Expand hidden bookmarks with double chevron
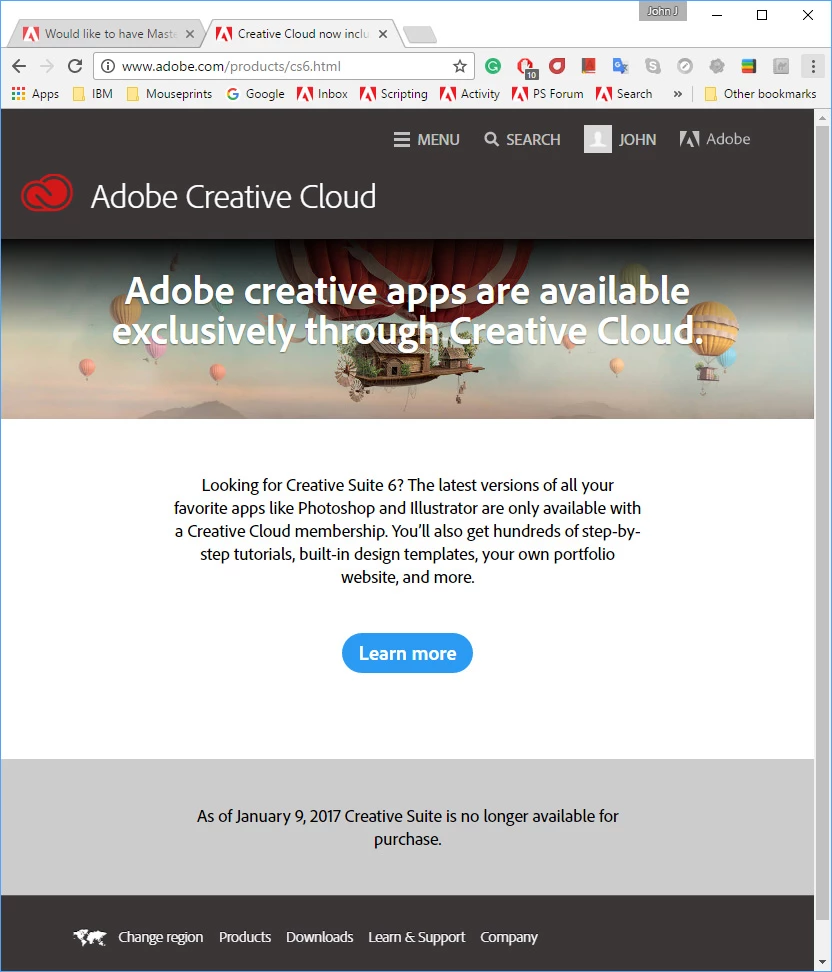This screenshot has width=832, height=972. coord(678,94)
